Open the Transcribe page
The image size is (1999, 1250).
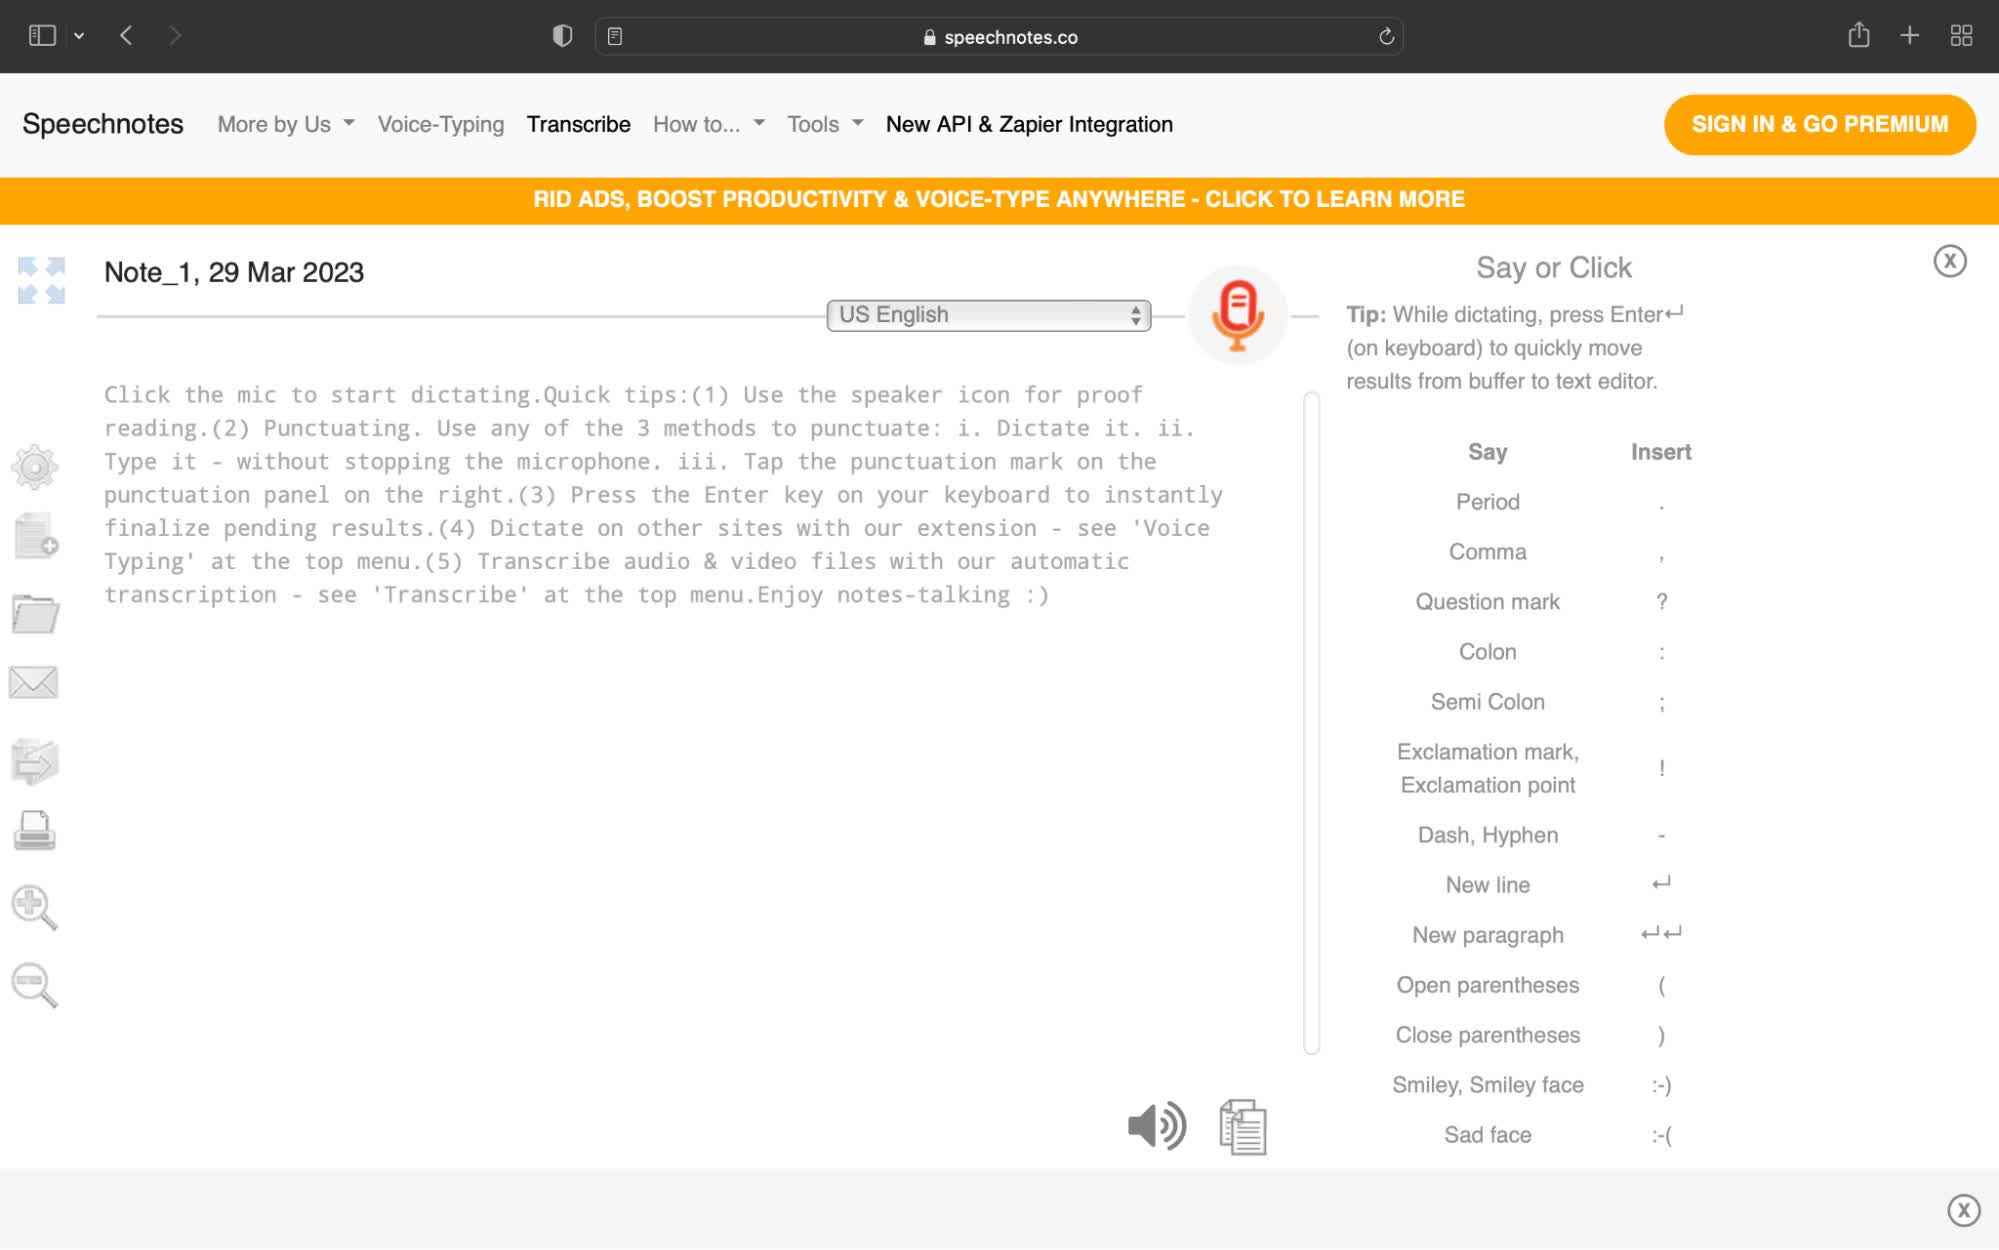(578, 124)
